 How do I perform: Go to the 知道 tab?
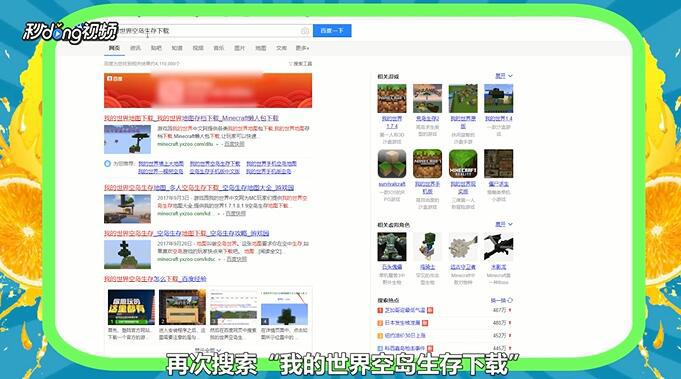177,48
